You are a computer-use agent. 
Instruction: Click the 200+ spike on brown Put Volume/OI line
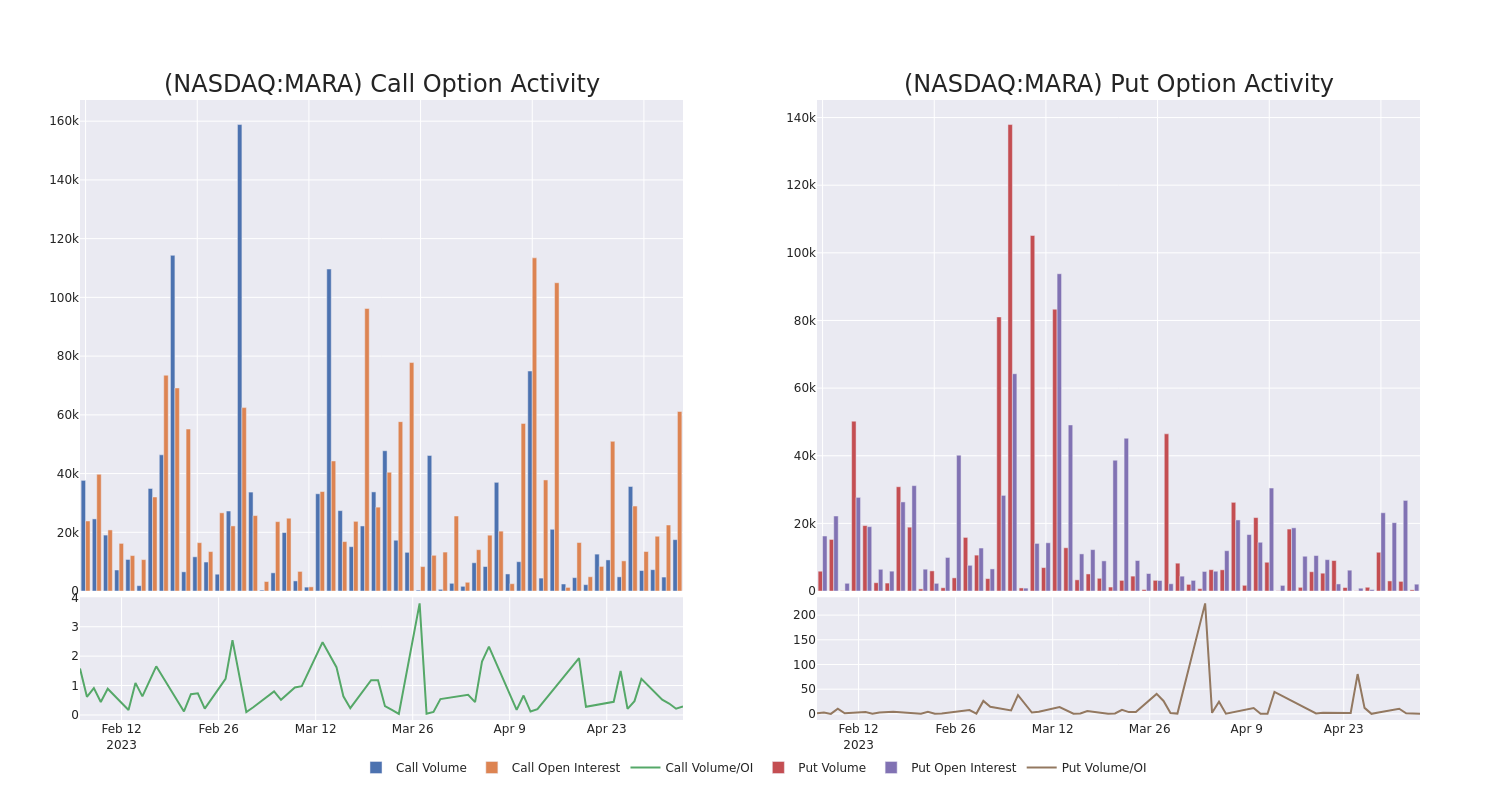tap(1205, 604)
